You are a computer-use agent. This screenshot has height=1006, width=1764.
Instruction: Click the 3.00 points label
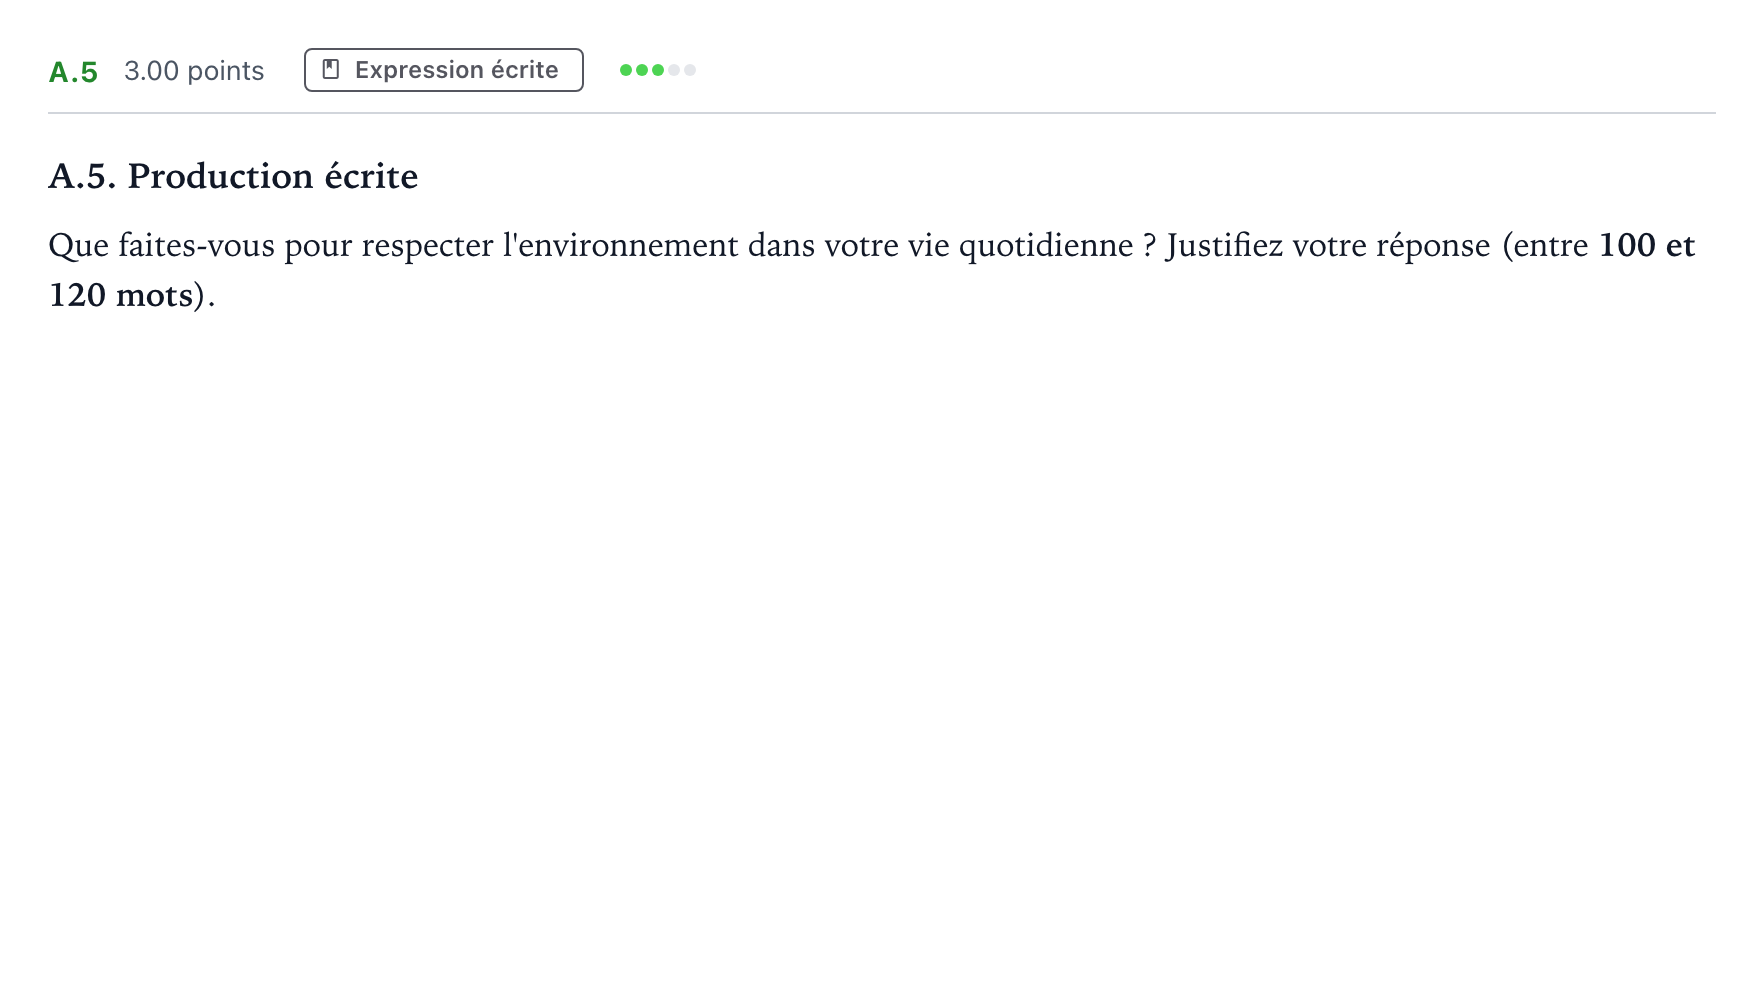pyautogui.click(x=194, y=71)
